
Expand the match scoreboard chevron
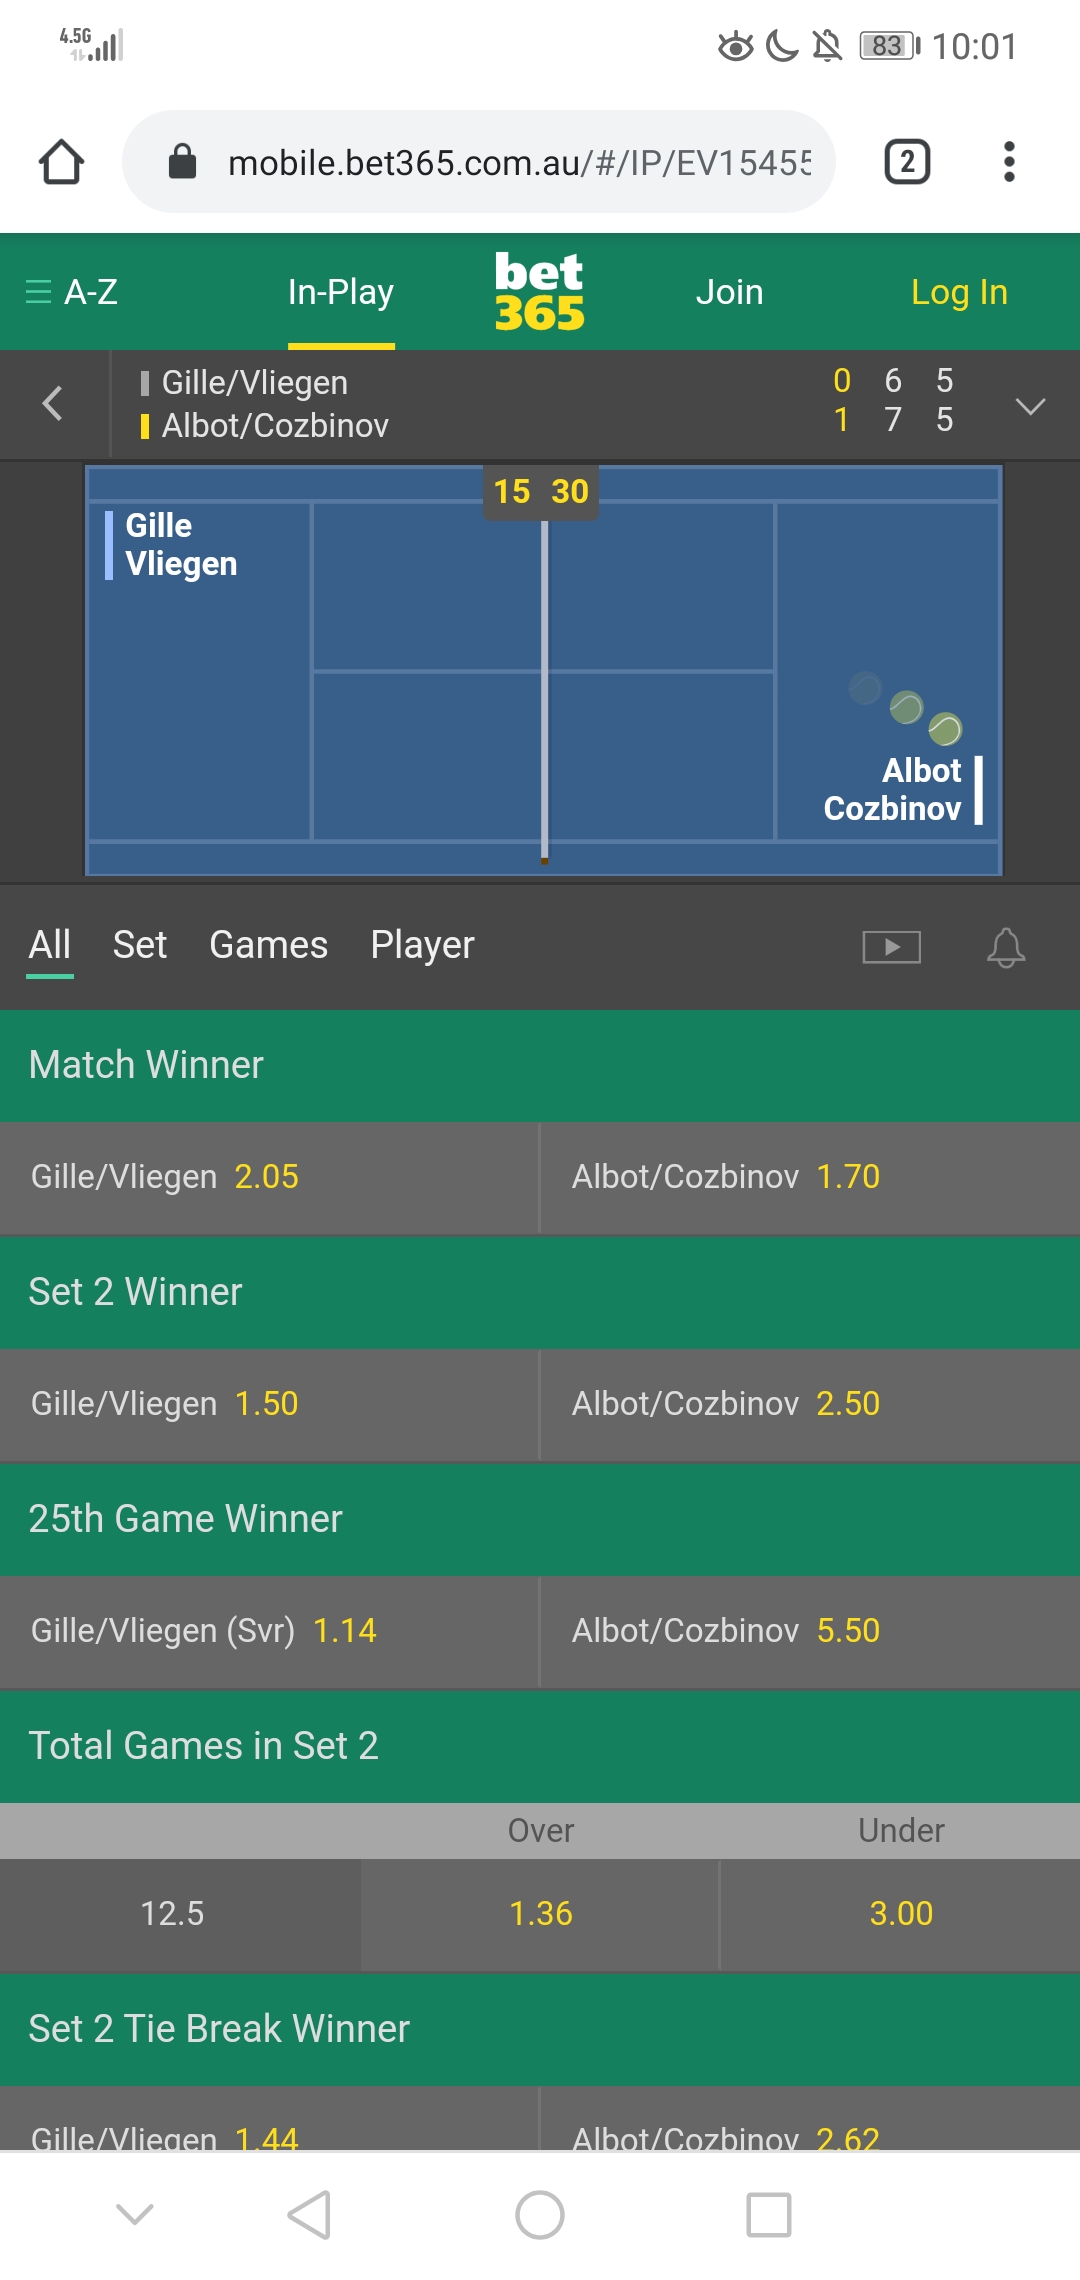(x=1030, y=405)
